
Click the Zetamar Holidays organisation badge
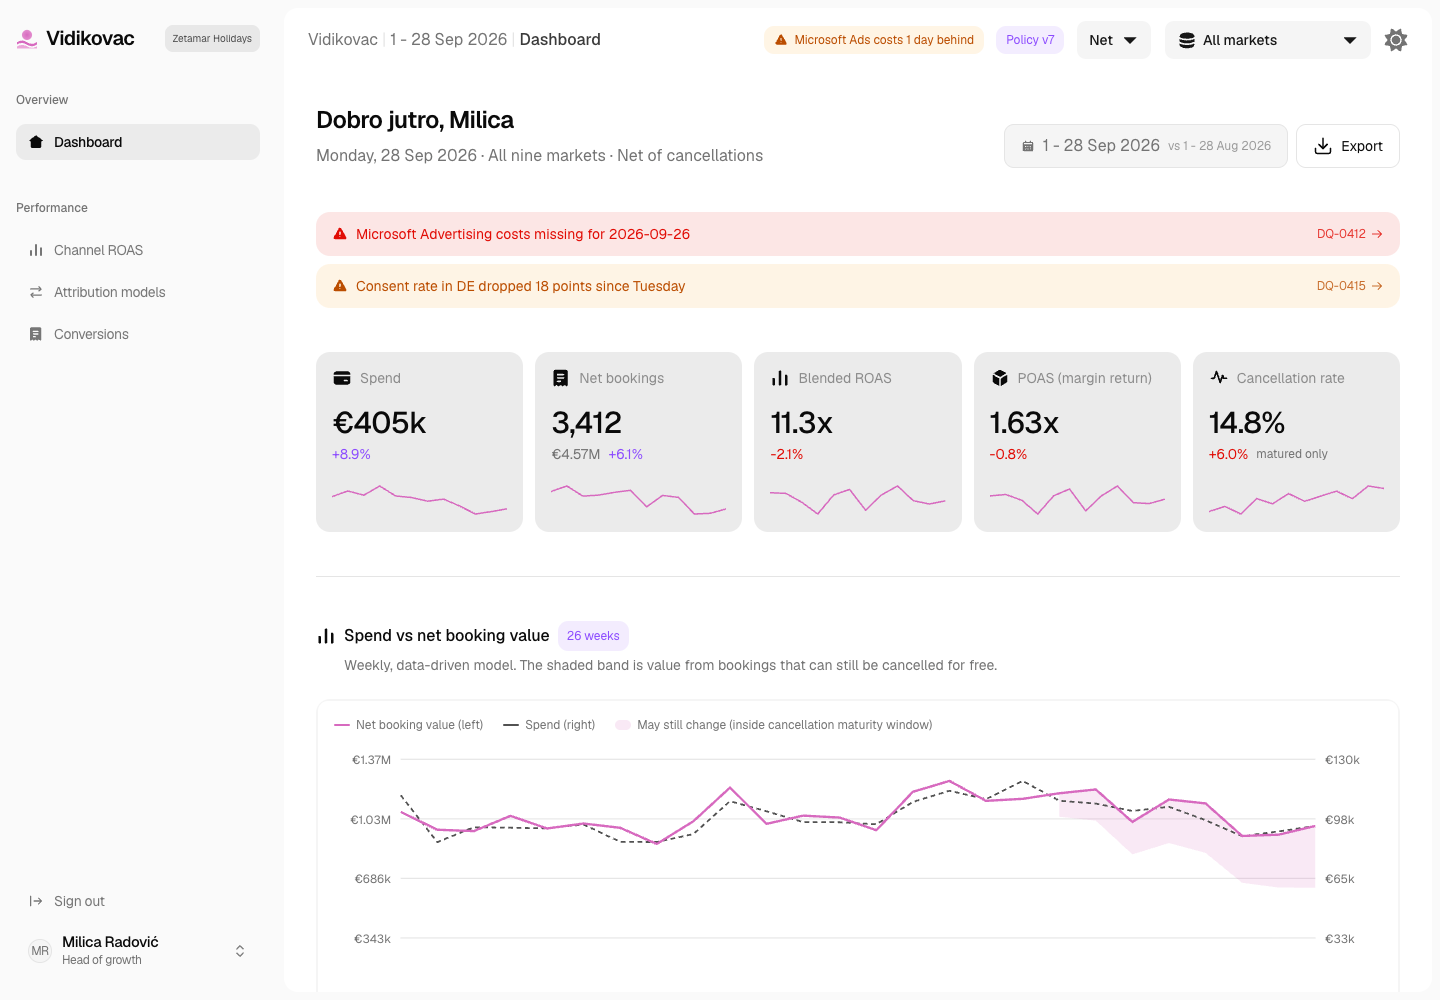(212, 39)
